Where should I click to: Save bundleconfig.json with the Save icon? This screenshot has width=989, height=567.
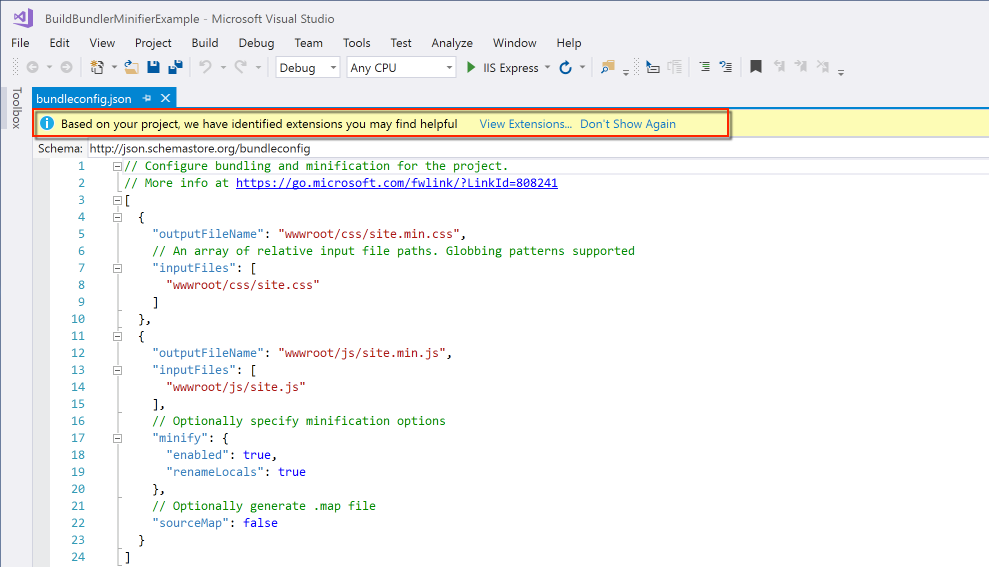click(x=153, y=67)
